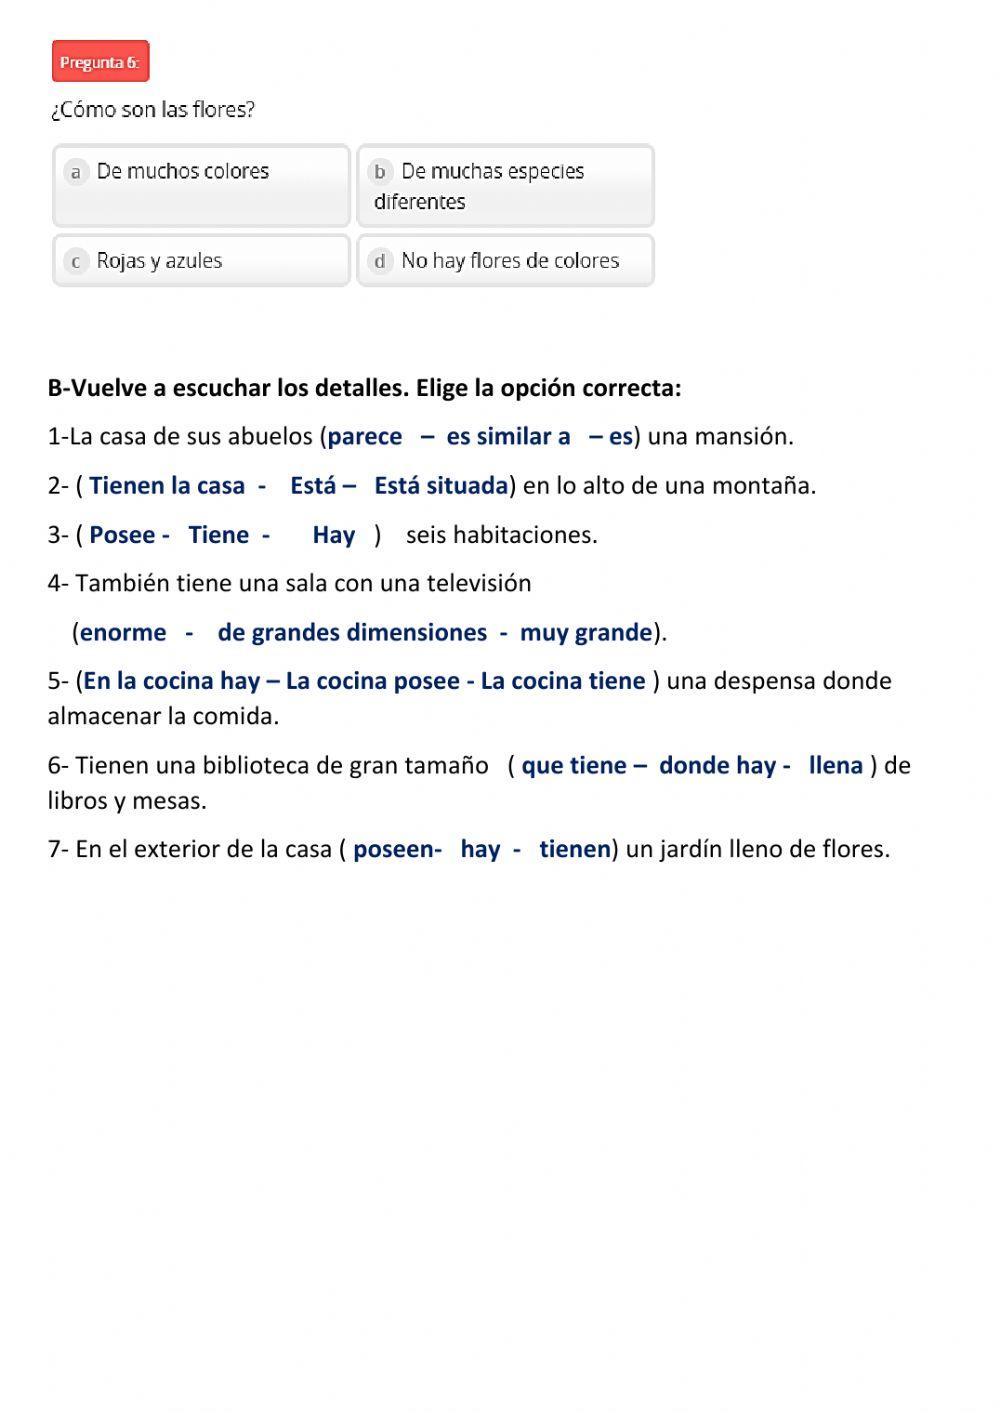Select answer 'De muchos colores'
This screenshot has width=1000, height=1413.
point(201,185)
